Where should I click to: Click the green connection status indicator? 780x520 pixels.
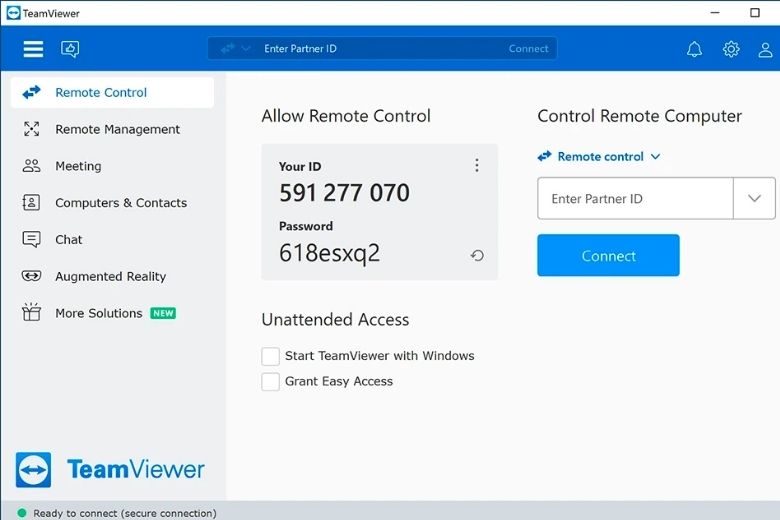pos(22,513)
